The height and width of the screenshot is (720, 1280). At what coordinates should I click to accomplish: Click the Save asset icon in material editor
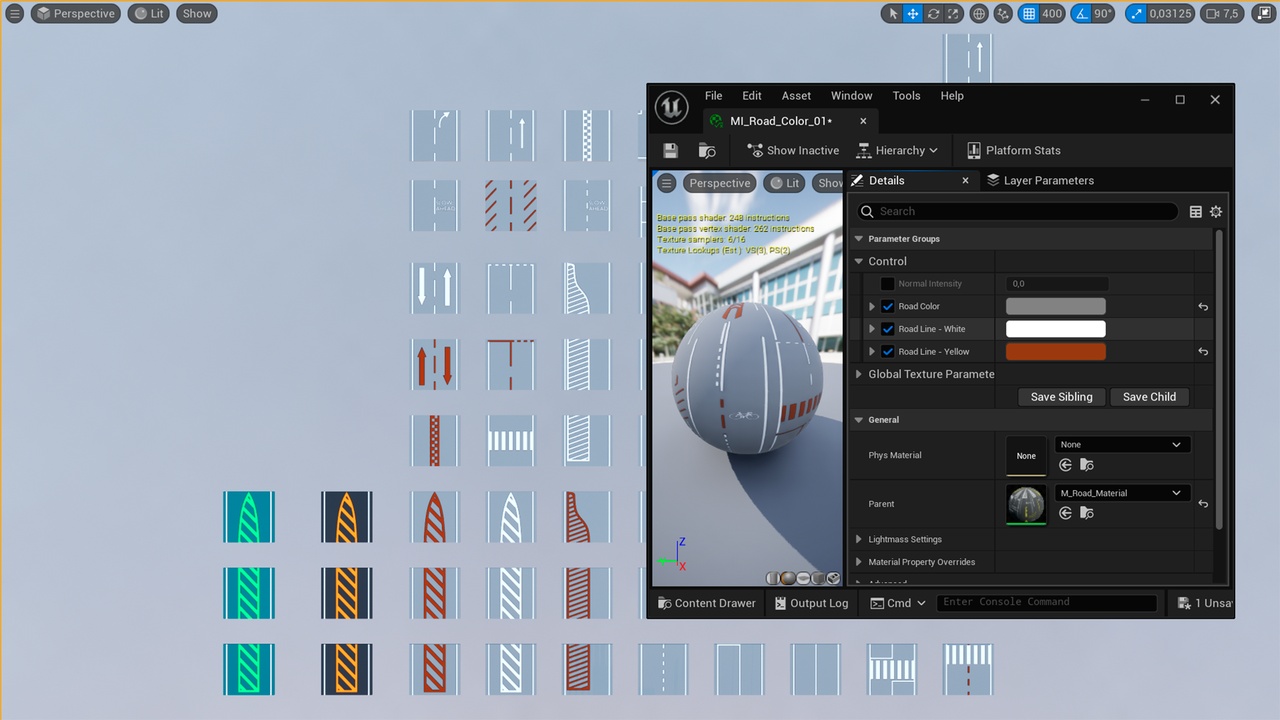click(x=671, y=150)
